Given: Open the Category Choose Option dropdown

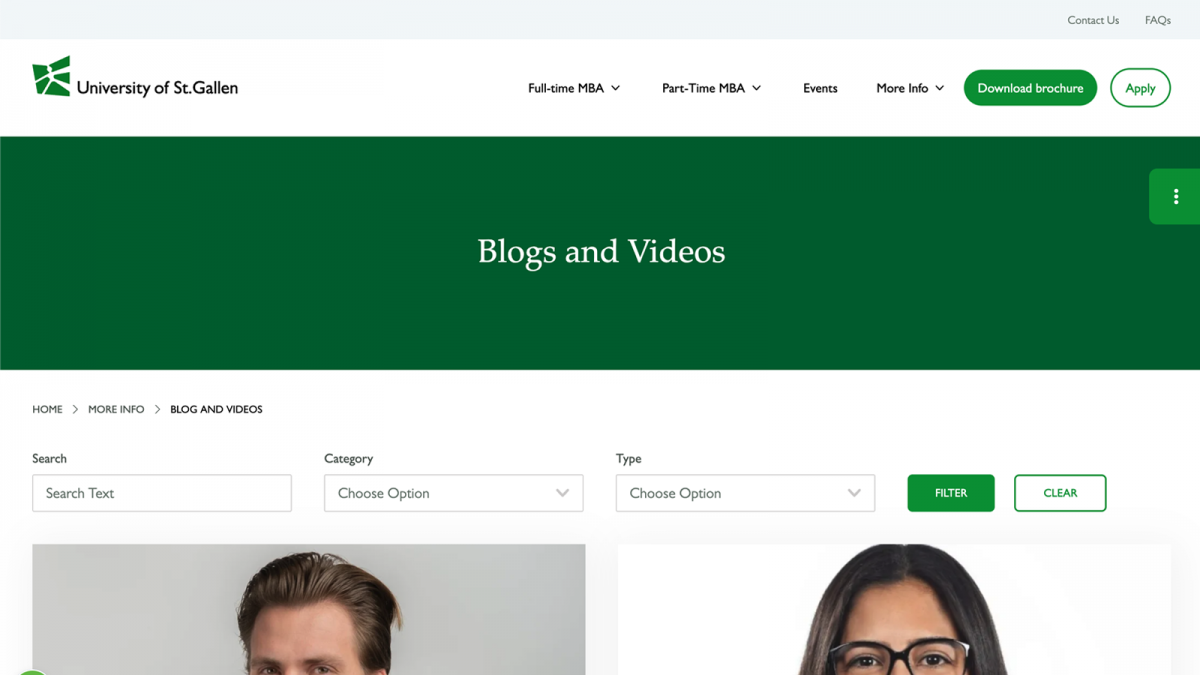Looking at the screenshot, I should click(453, 493).
